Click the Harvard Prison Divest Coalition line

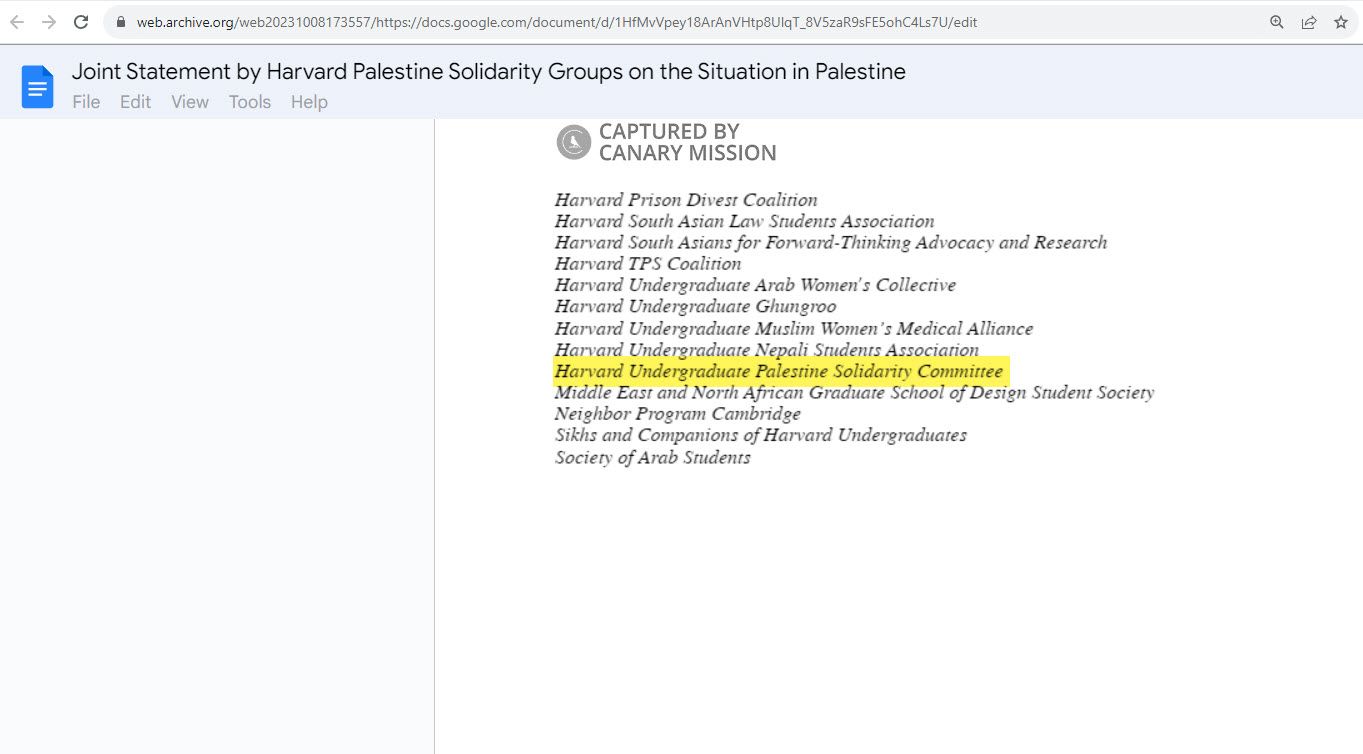[686, 200]
